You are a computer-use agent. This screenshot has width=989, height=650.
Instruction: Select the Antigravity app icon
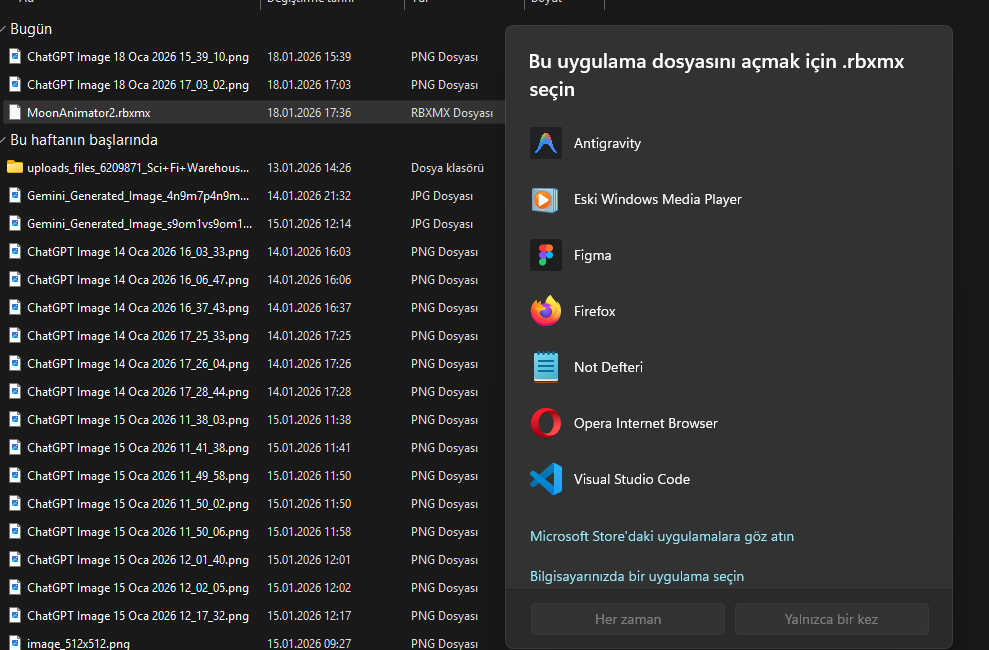546,143
